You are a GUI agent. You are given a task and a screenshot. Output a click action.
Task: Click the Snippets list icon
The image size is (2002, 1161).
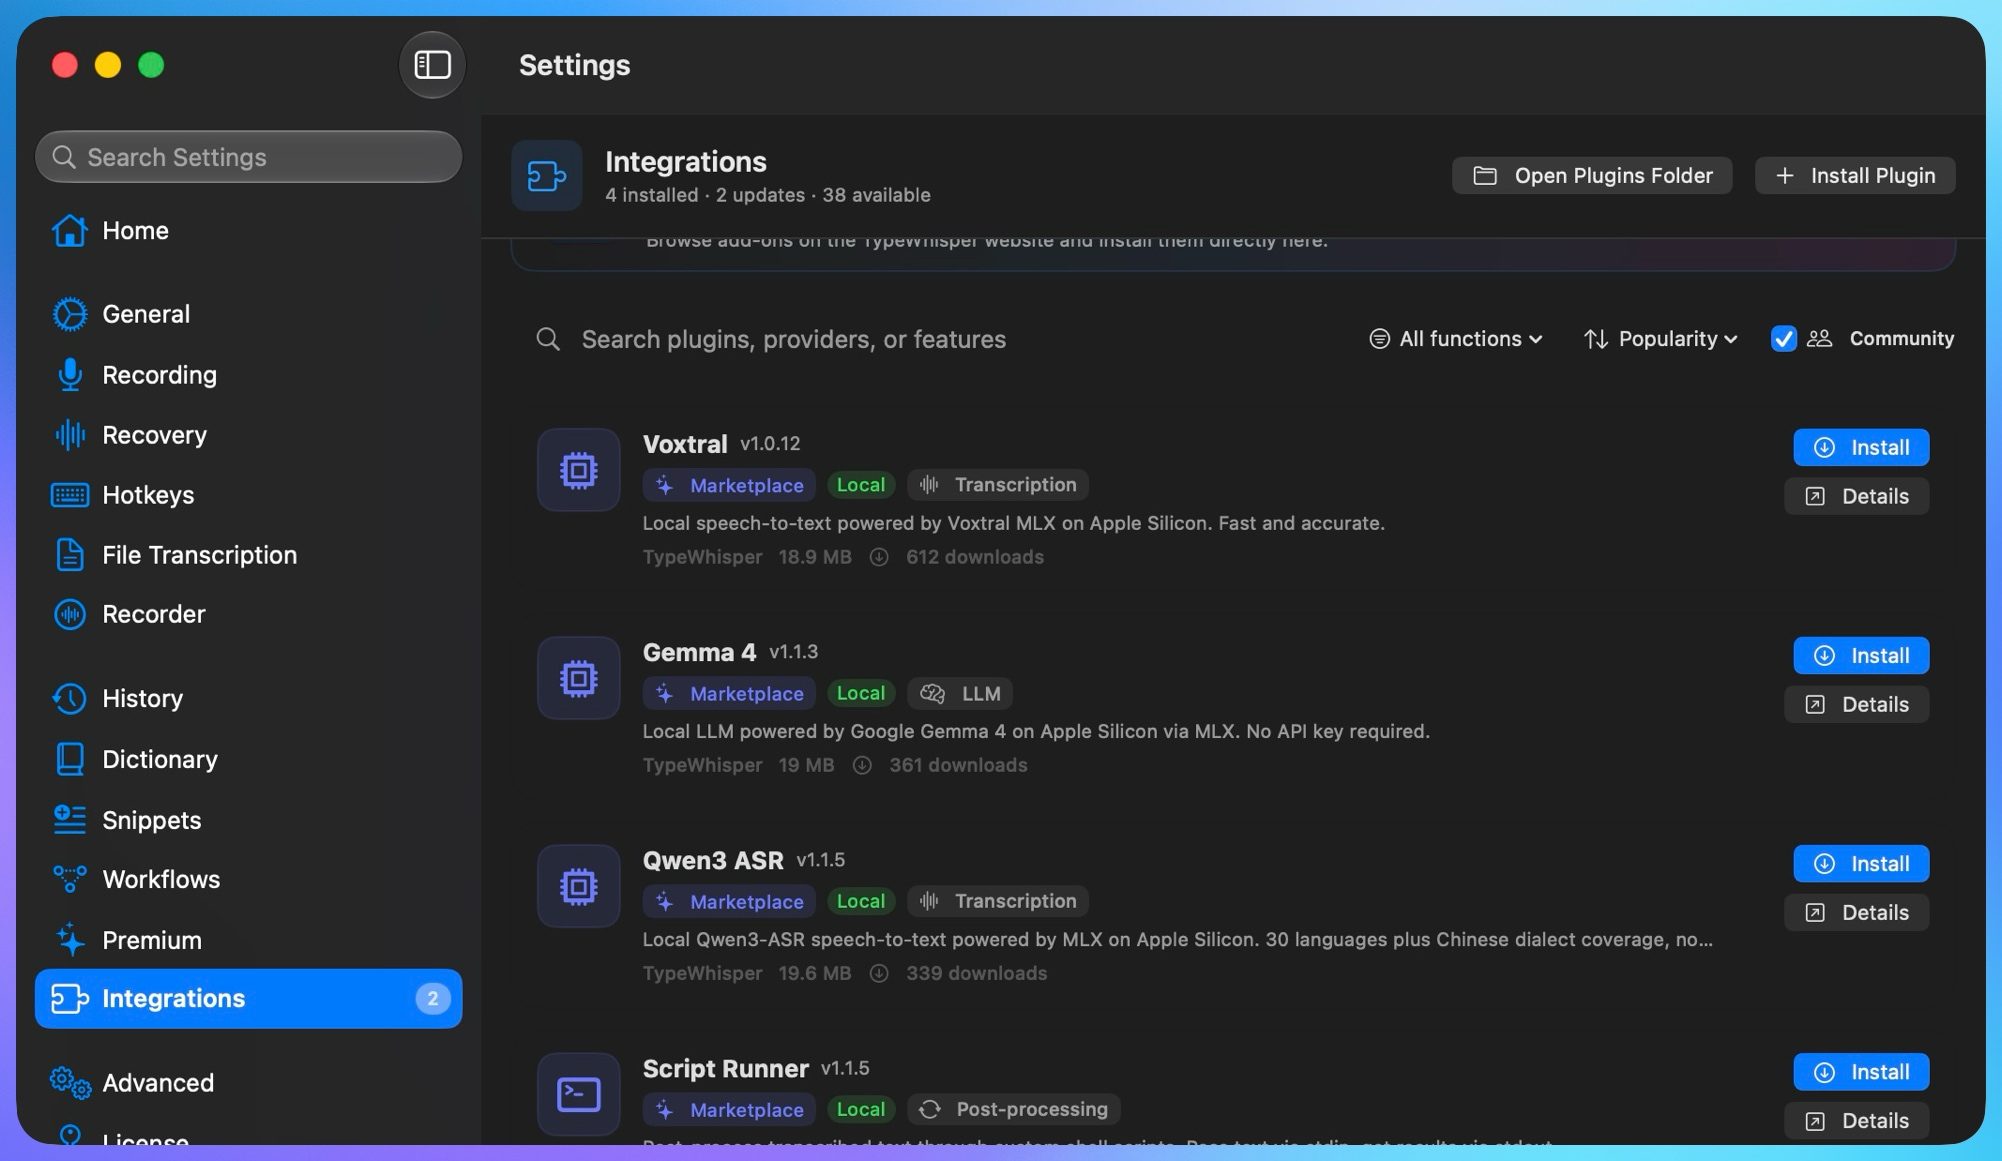pyautogui.click(x=69, y=820)
